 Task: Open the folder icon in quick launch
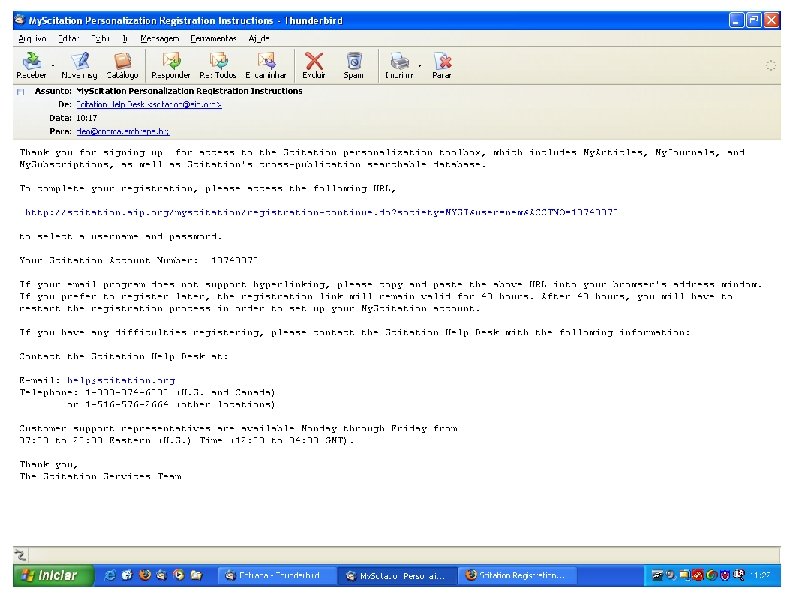click(196, 575)
